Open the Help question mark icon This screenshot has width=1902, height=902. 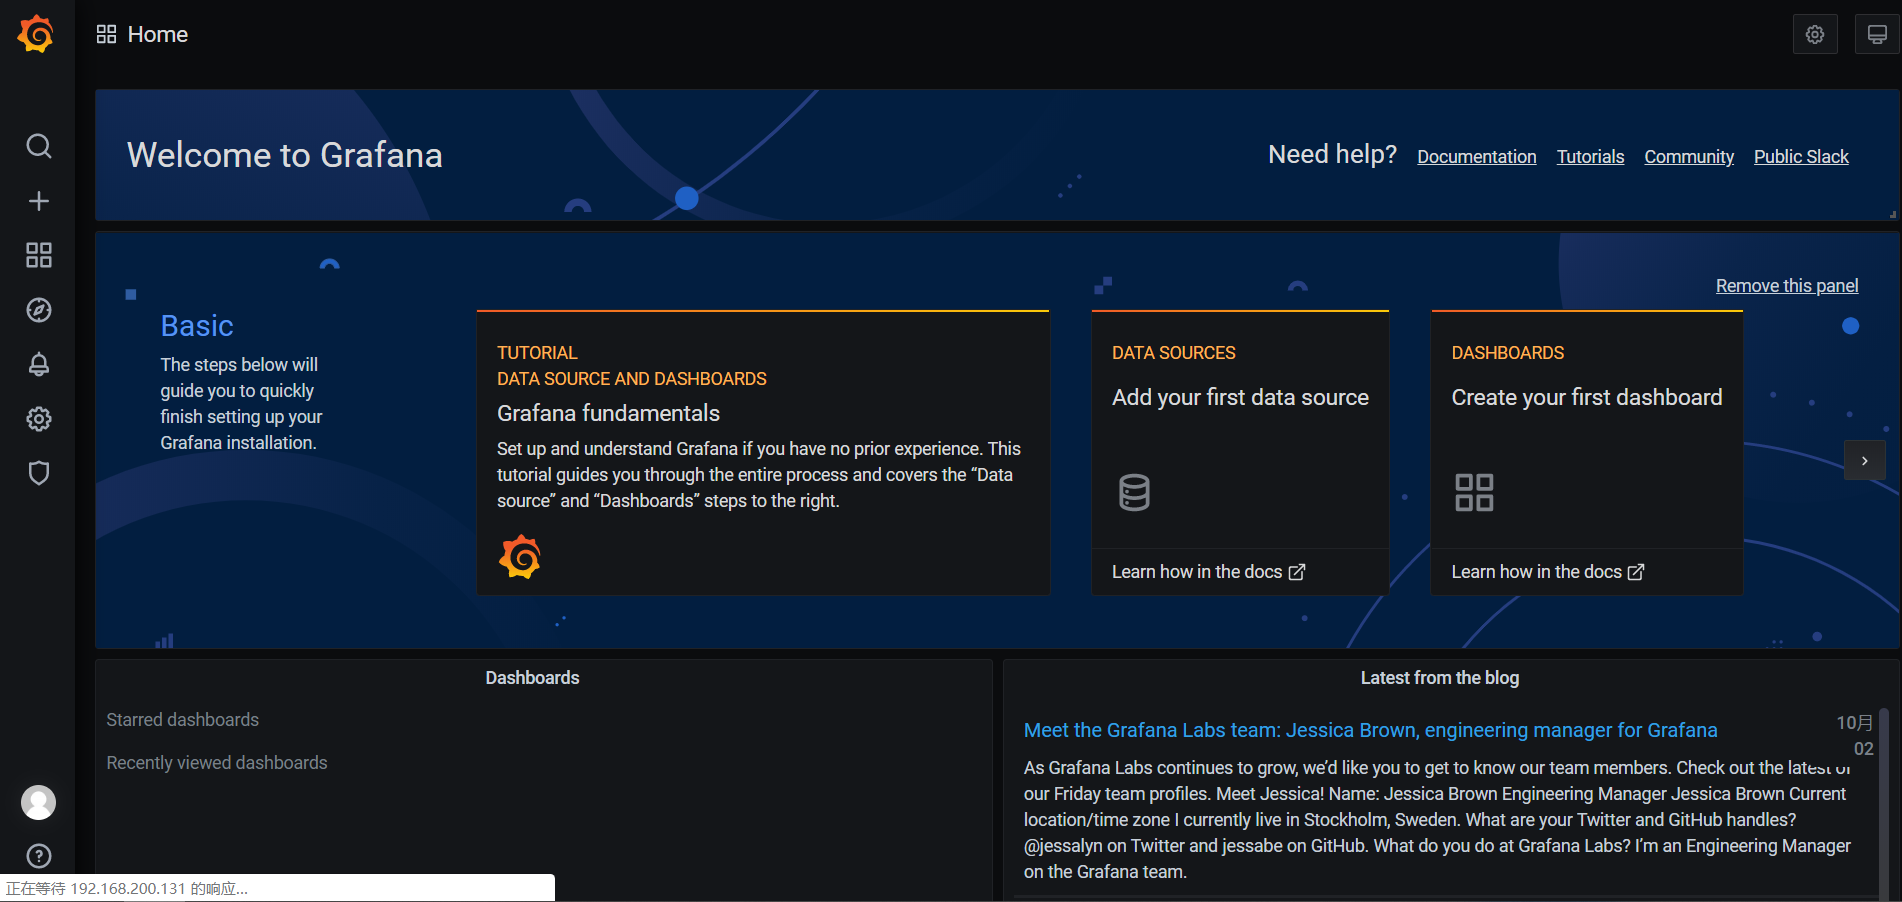(x=39, y=856)
